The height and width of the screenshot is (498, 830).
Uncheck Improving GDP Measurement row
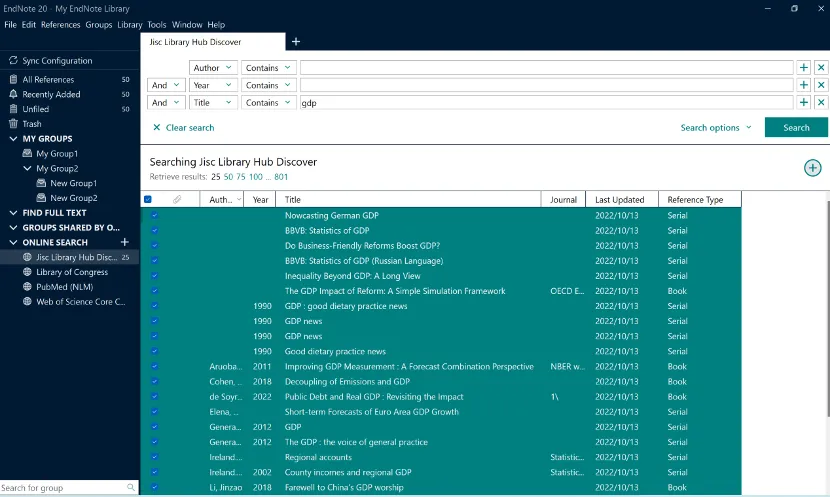click(x=155, y=366)
